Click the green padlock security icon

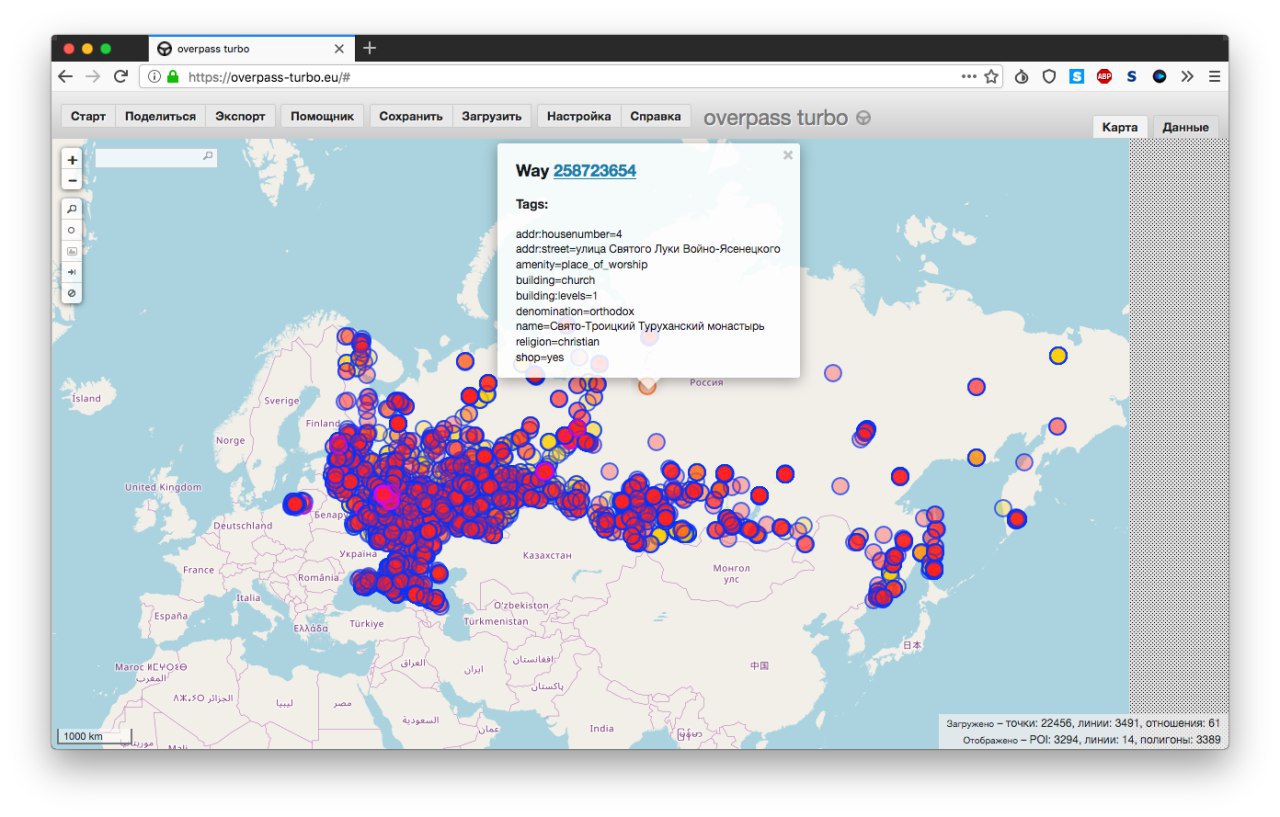pos(172,76)
